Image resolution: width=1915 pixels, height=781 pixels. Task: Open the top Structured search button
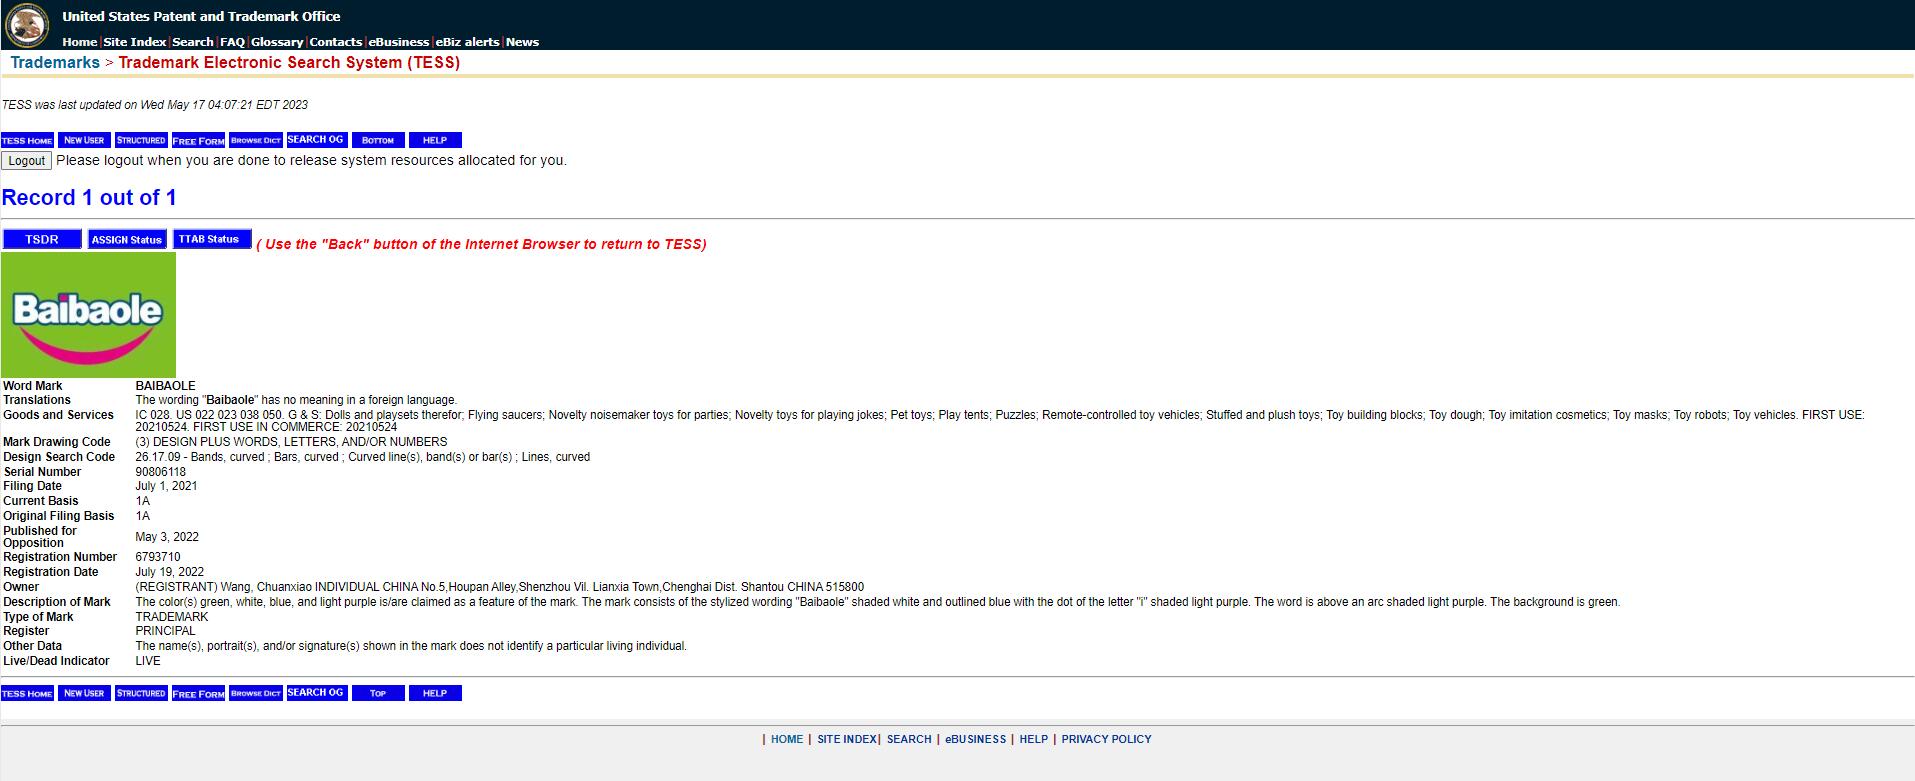pyautogui.click(x=141, y=140)
